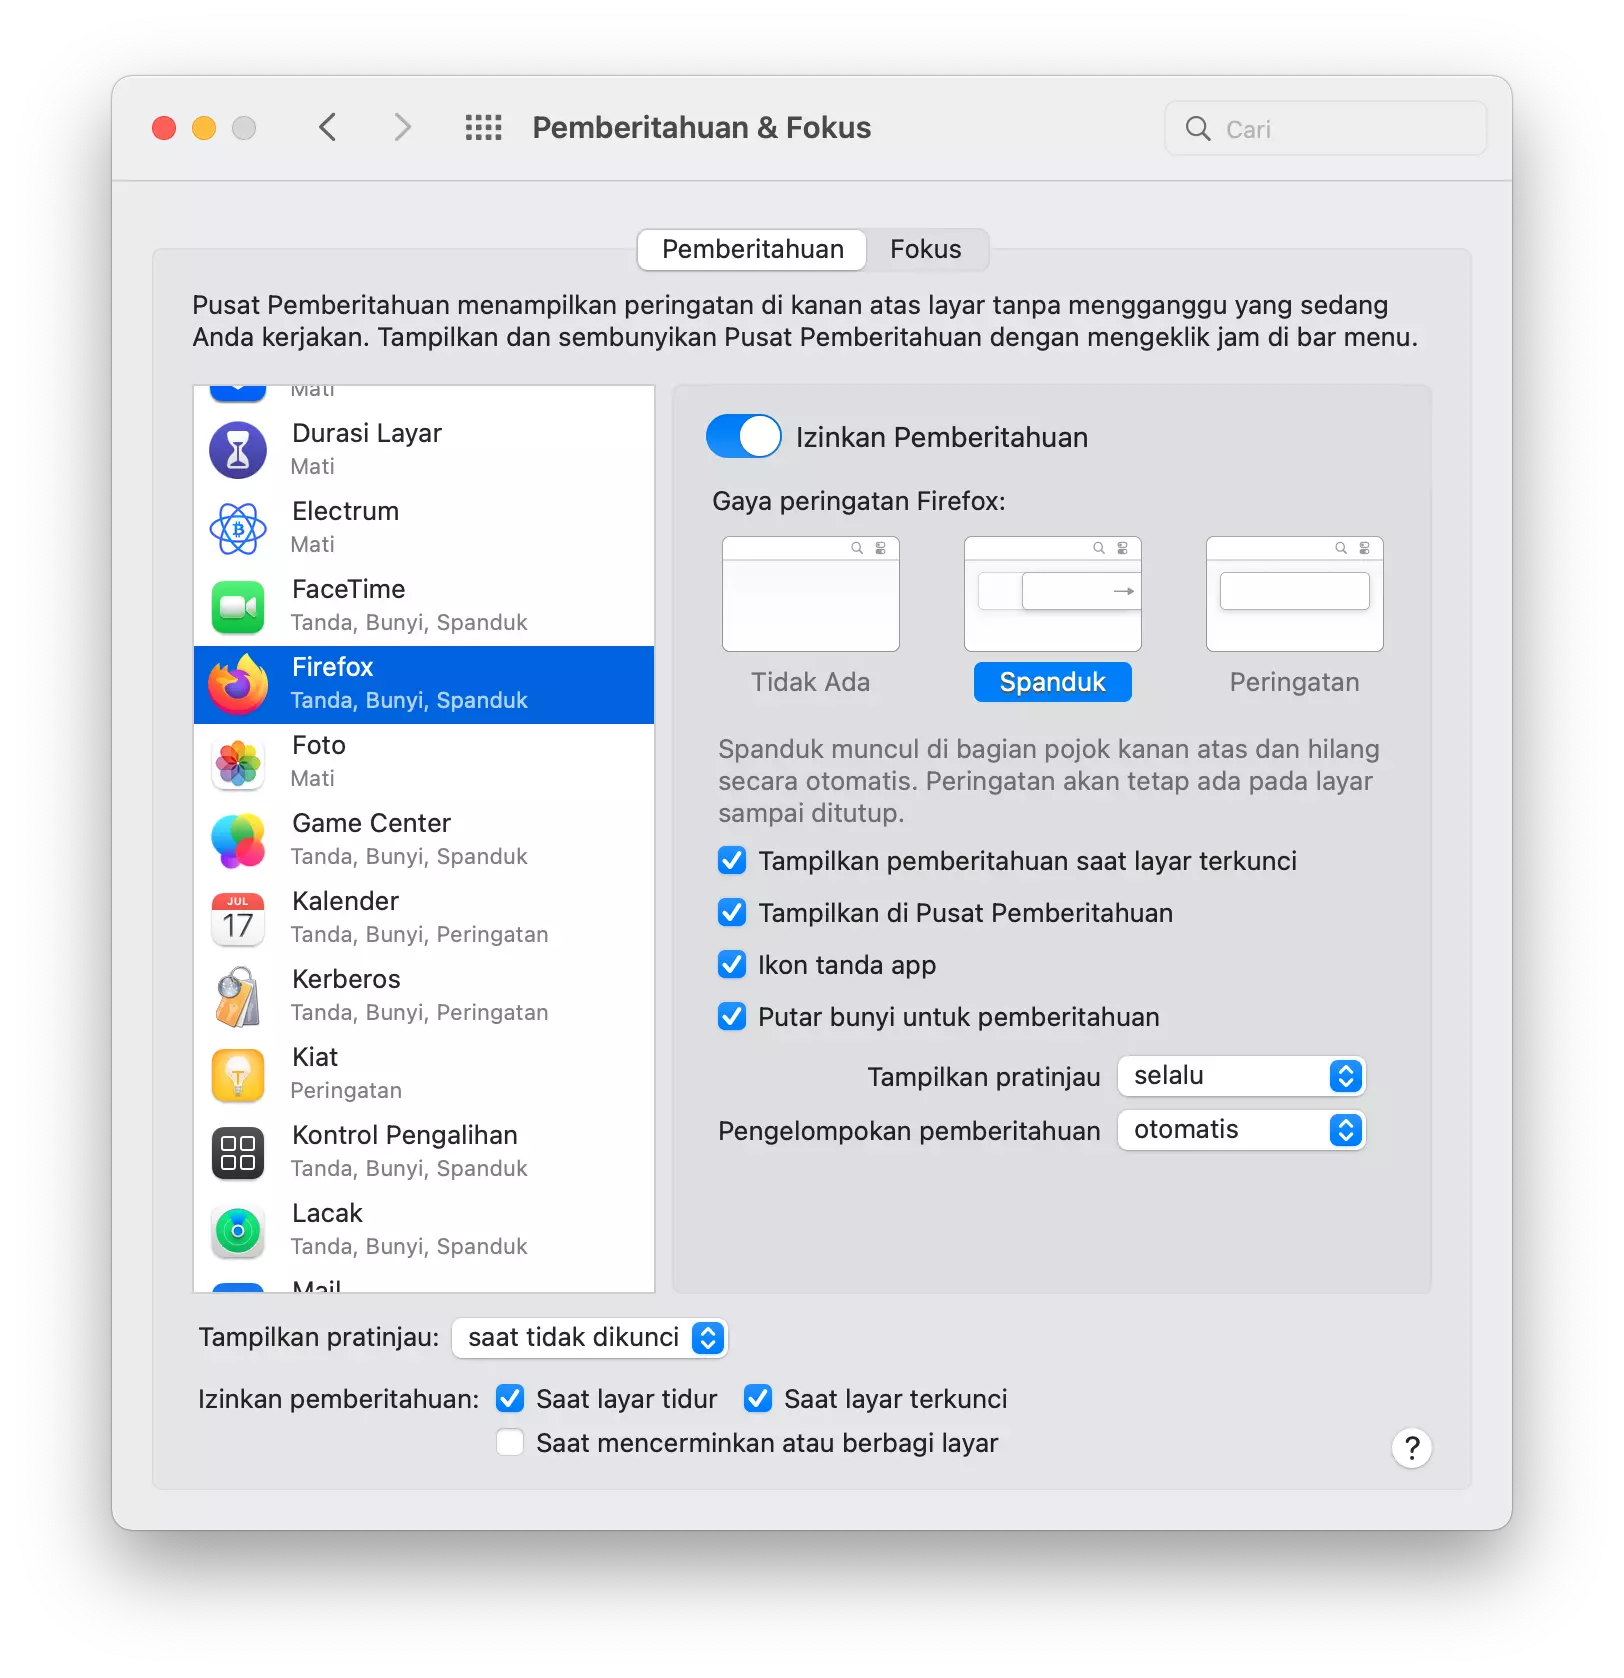Open the Tampilkan pratinjau dropdown set to selalu

click(1241, 1076)
